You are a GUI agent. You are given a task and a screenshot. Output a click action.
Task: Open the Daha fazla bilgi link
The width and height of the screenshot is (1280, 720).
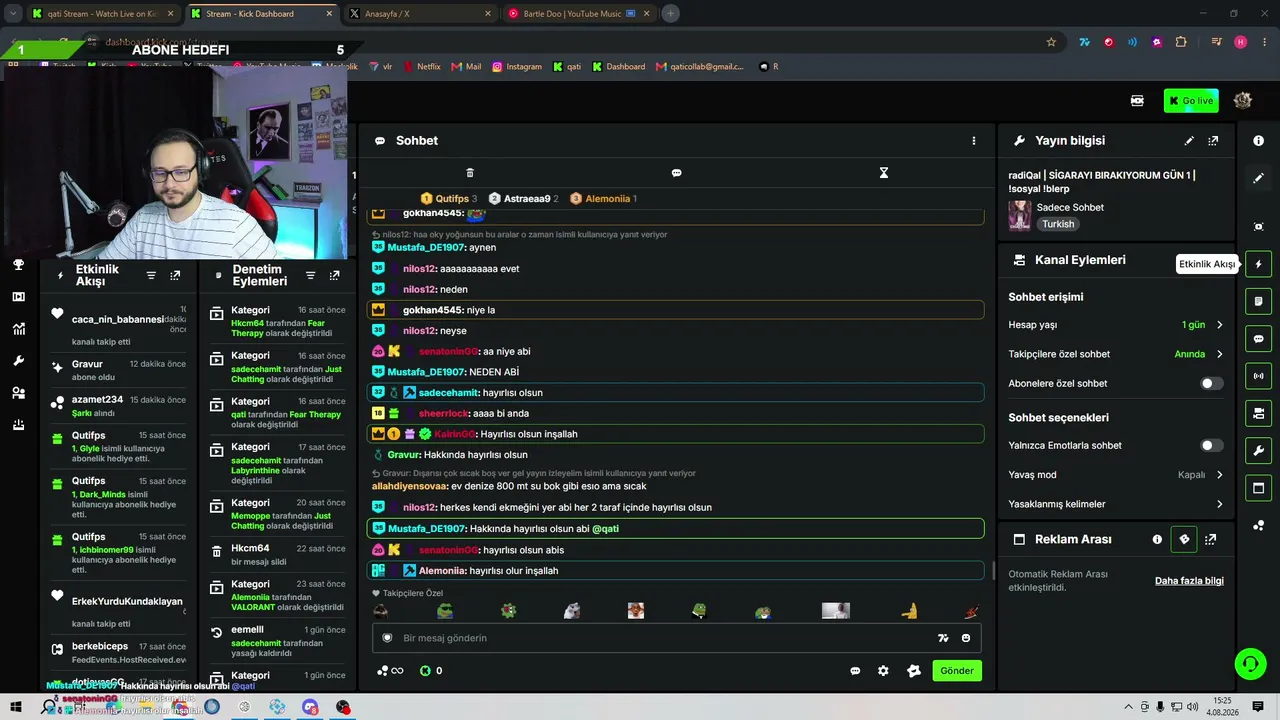tap(1189, 581)
